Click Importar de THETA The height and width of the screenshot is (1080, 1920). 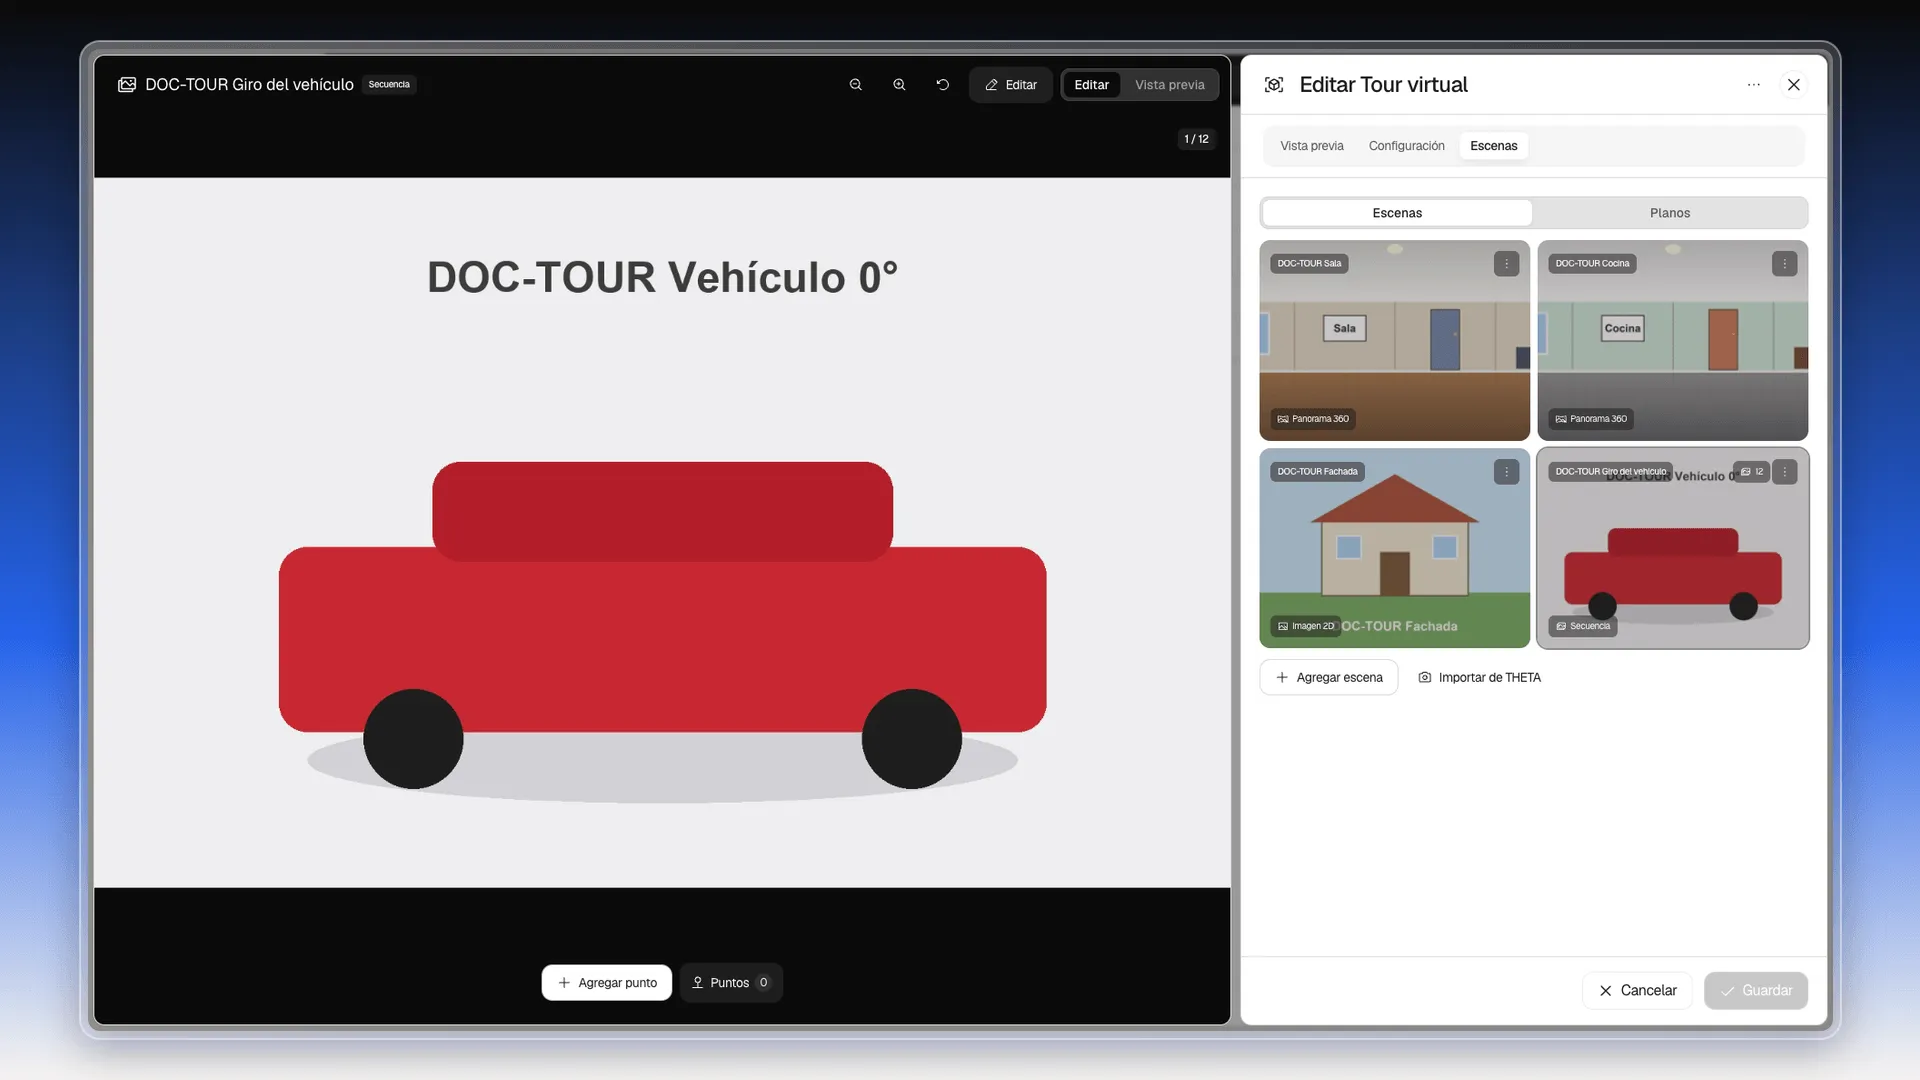1479,677
